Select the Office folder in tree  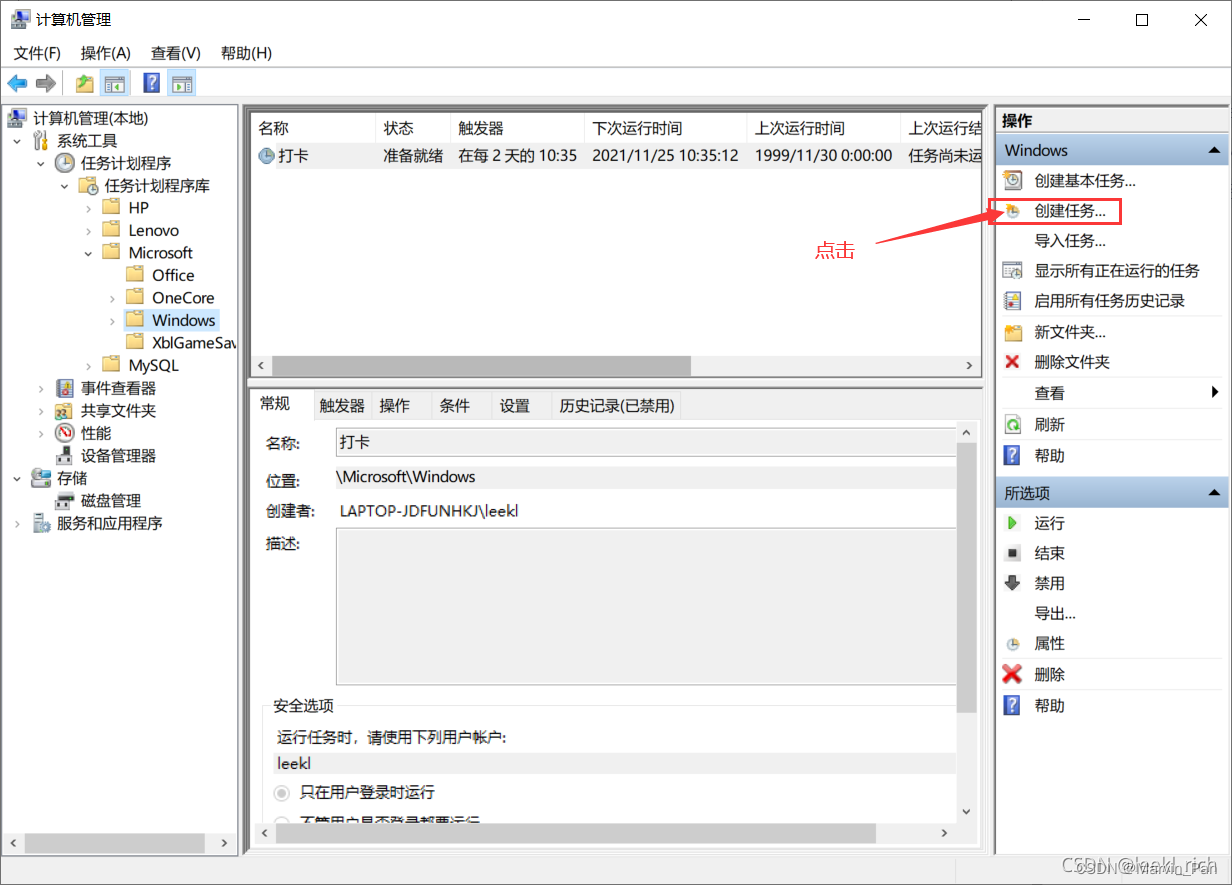tap(173, 275)
